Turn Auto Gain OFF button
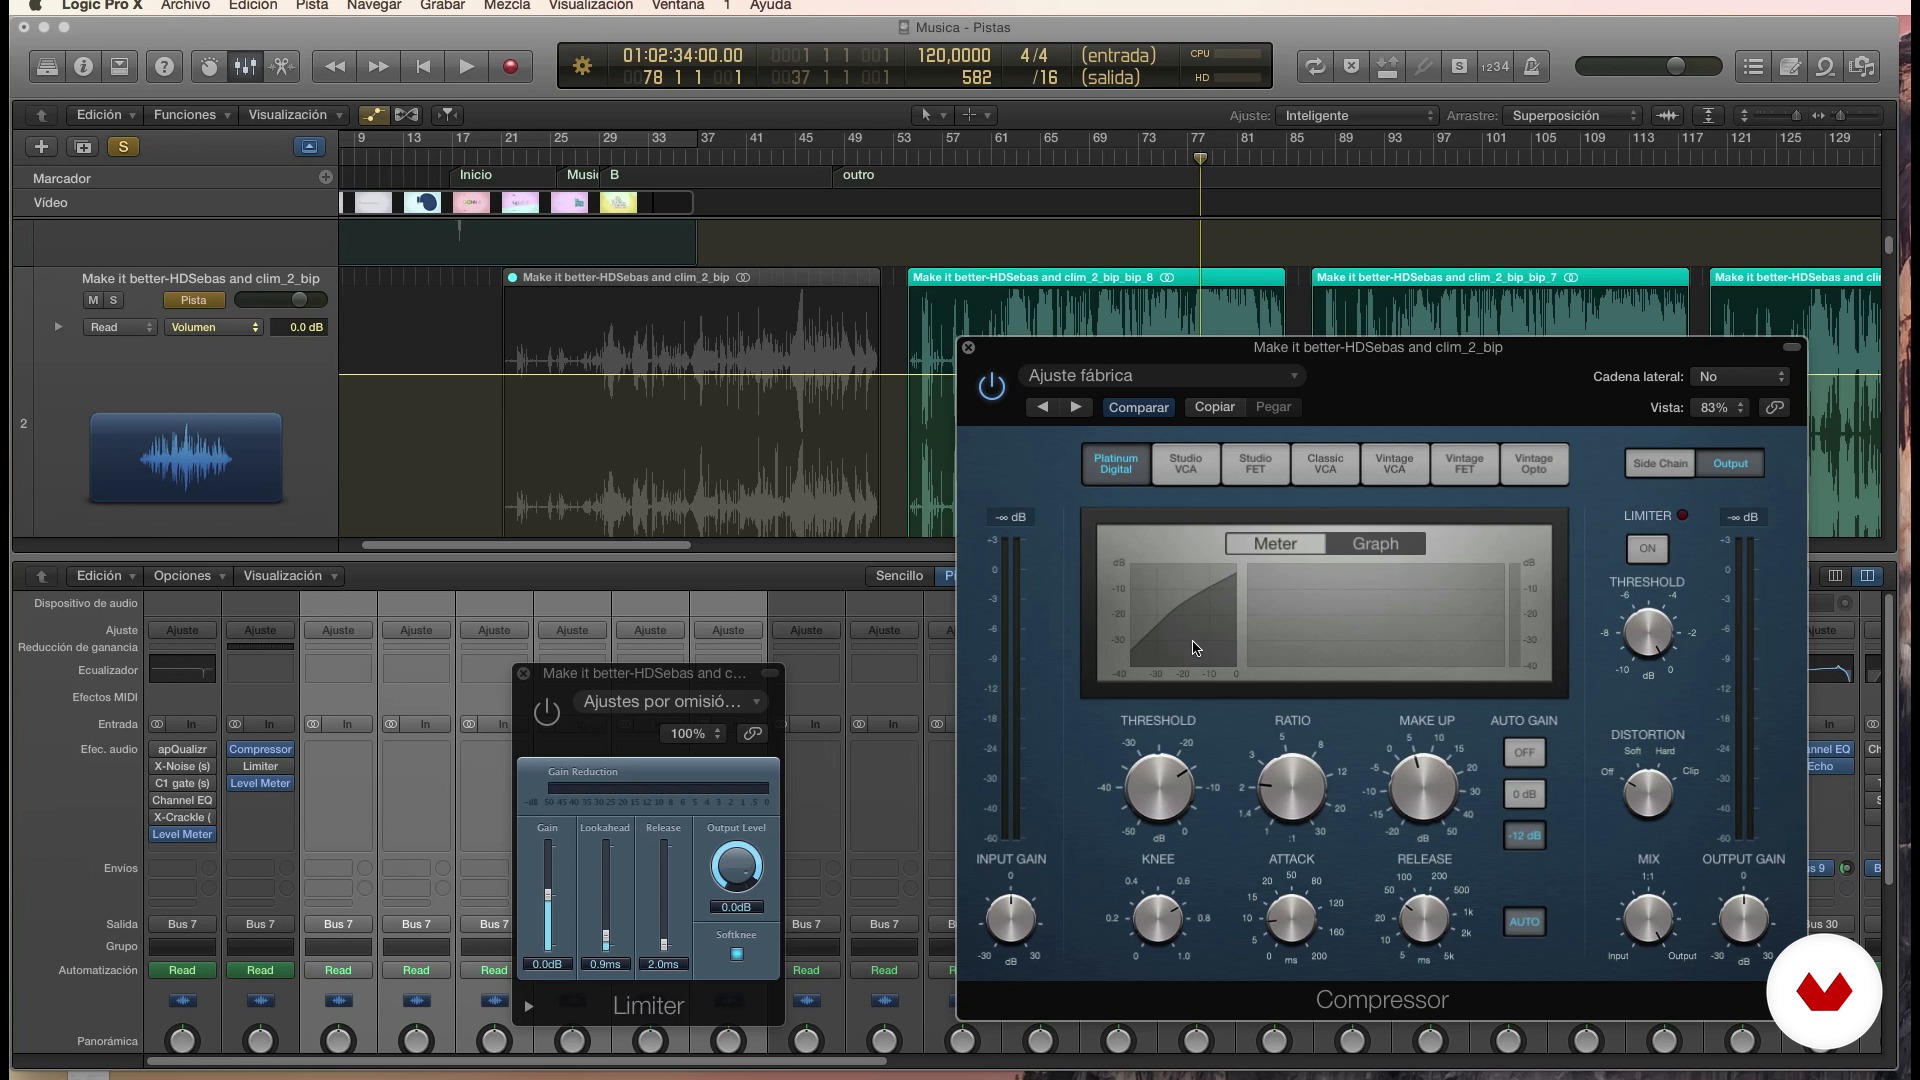The image size is (1920, 1080). pos(1524,752)
